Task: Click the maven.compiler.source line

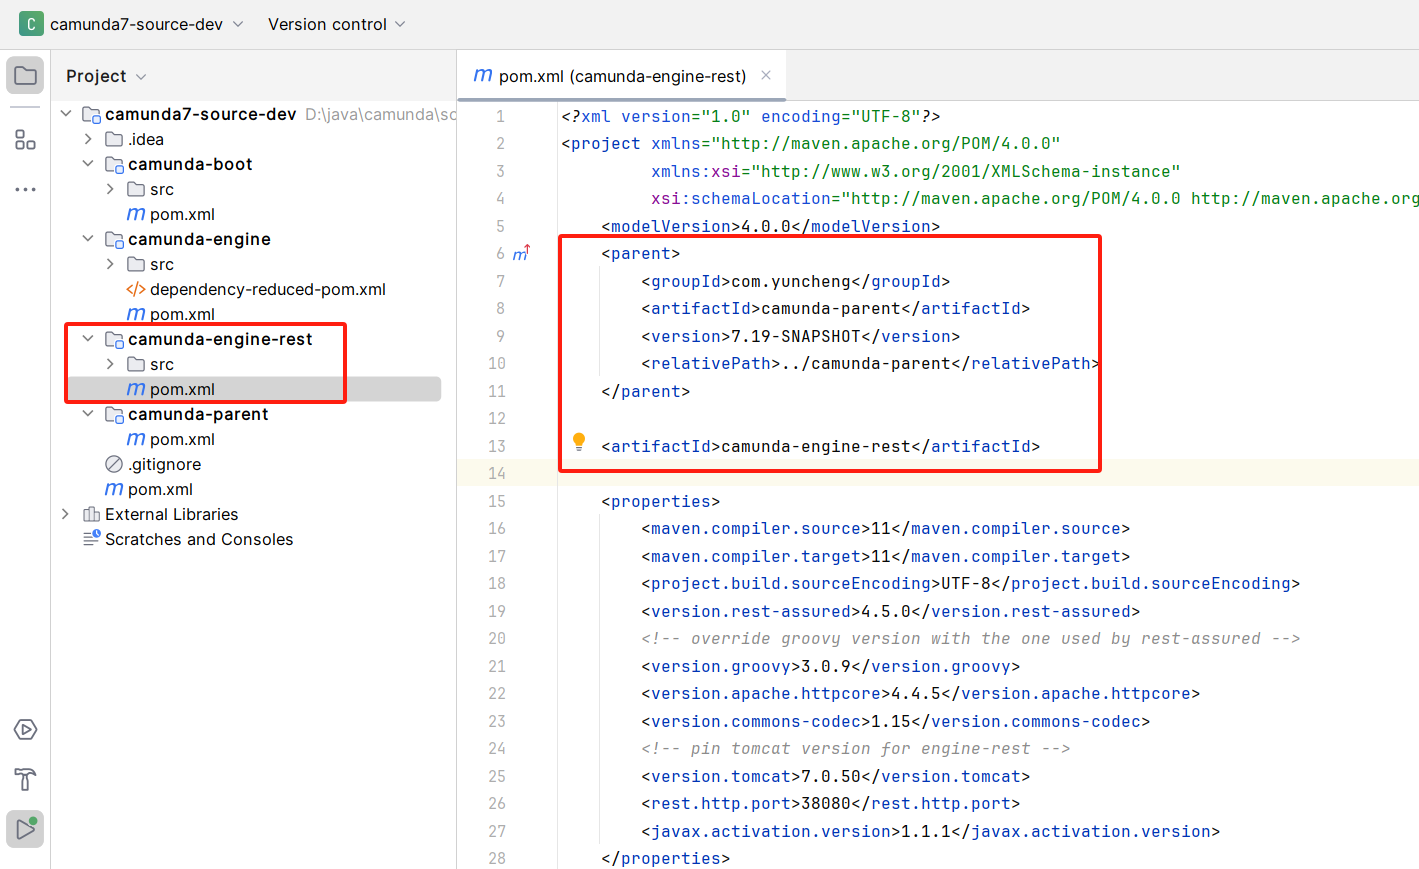Action: click(x=885, y=528)
